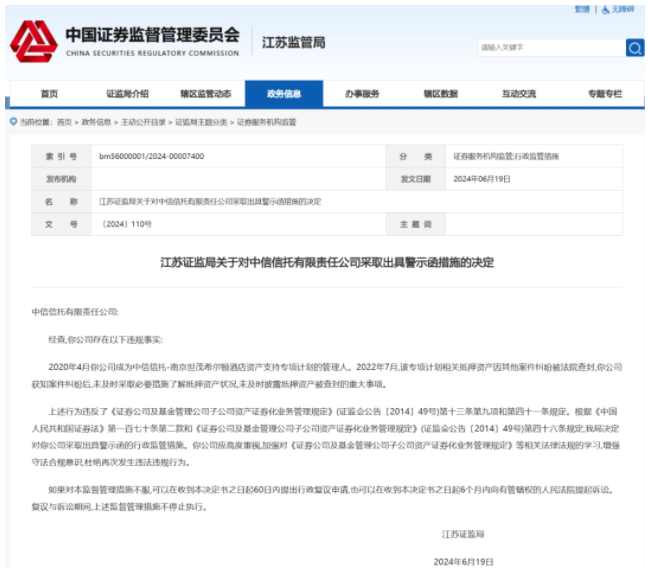Click the document number 〔2024〕110号
The image size is (648, 571).
click(127, 224)
